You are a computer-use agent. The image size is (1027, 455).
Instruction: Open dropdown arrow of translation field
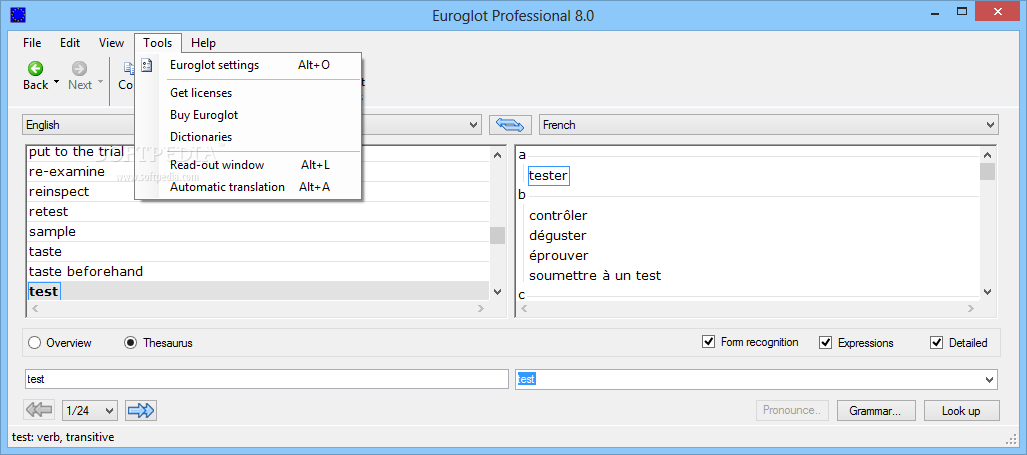(x=989, y=379)
